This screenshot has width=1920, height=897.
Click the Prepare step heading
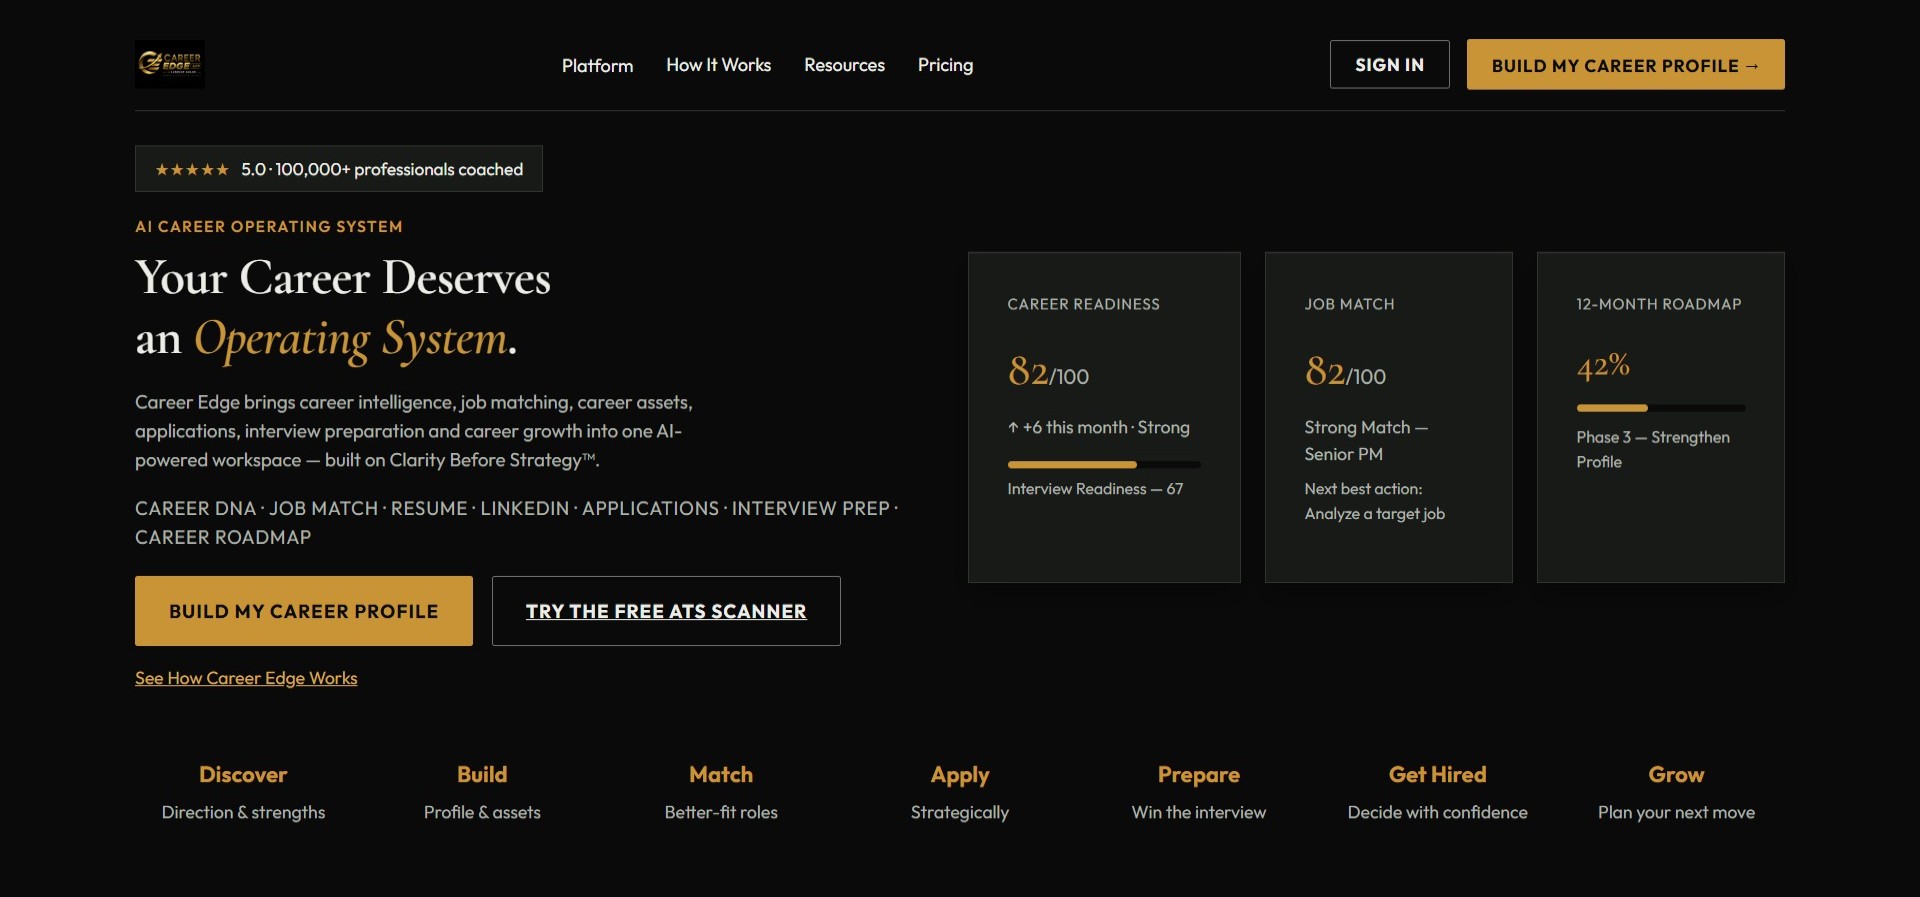point(1199,776)
